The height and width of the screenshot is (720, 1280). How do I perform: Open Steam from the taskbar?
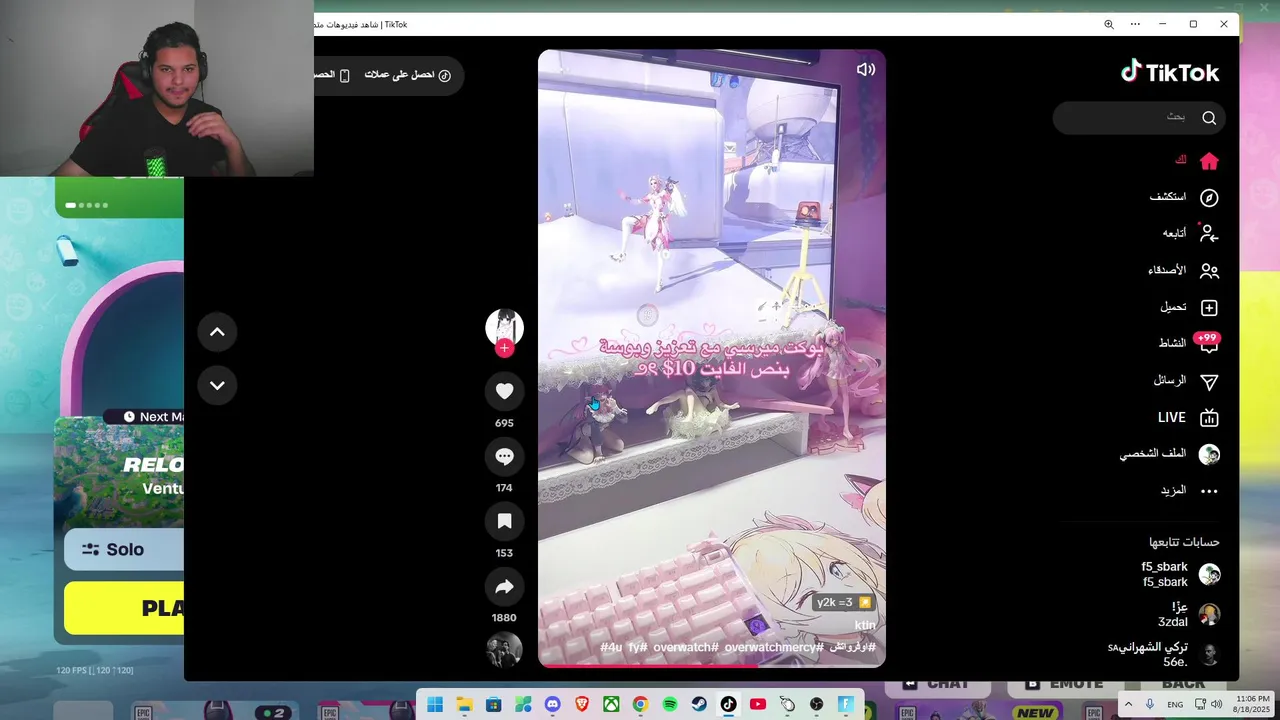tap(699, 704)
